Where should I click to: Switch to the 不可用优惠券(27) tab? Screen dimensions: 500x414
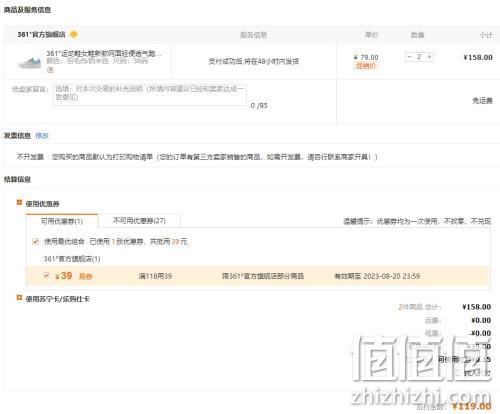tap(139, 221)
